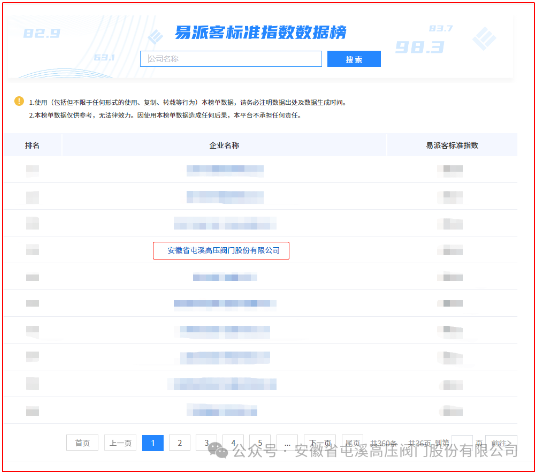Image resolution: width=537 pixels, height=473 pixels.
Task: Select page 3 in the pagination
Action: click(x=207, y=443)
